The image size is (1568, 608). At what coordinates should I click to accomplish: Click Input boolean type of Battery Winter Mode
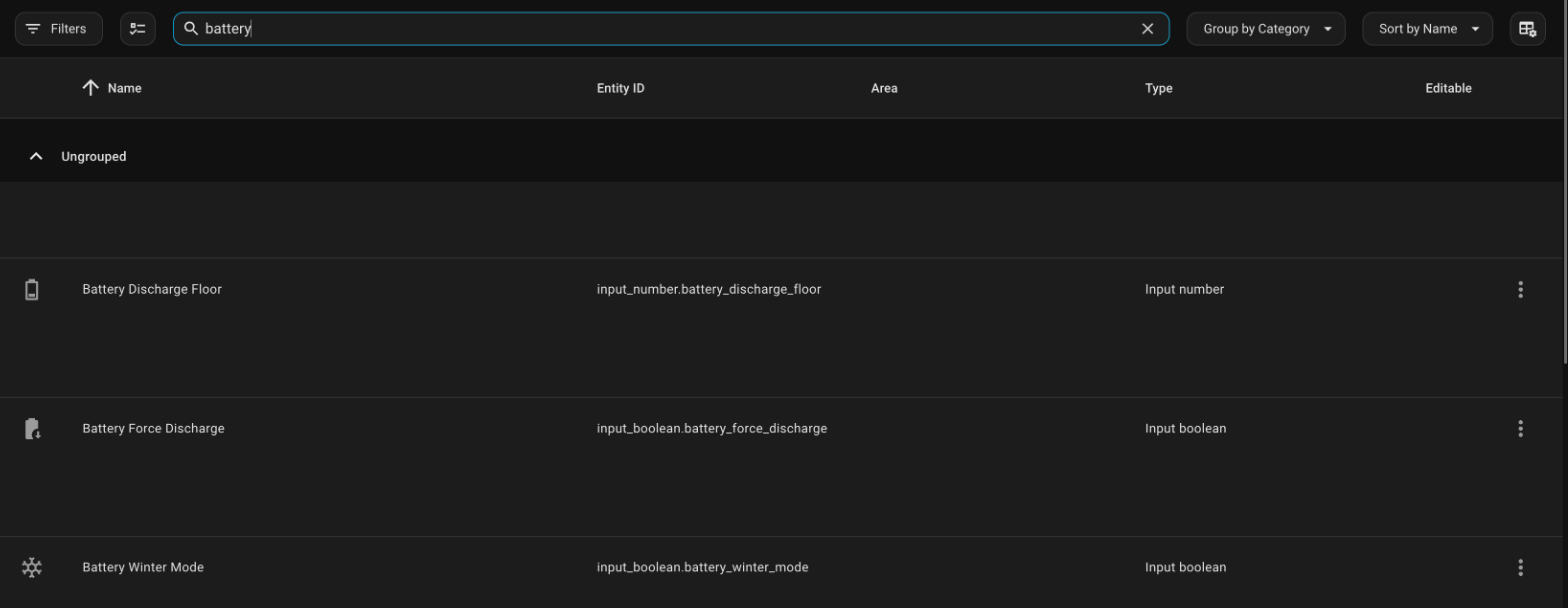tap(1185, 568)
